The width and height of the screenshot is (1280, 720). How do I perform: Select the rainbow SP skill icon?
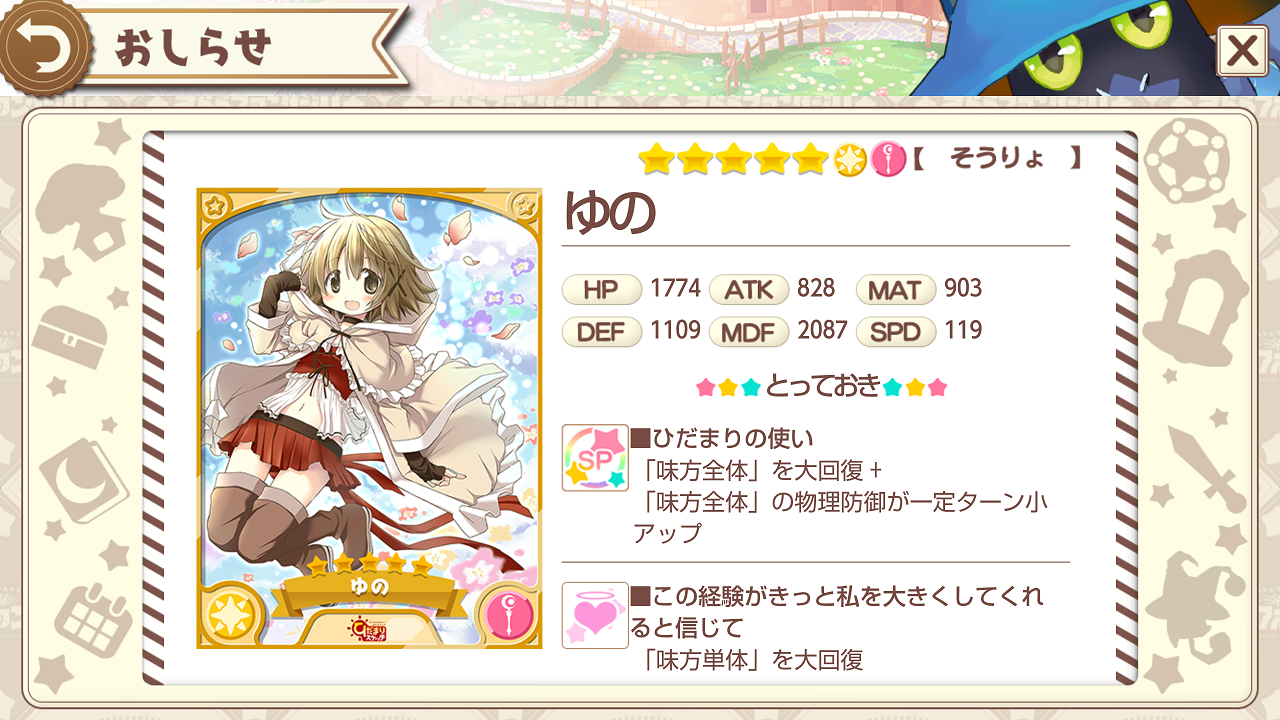point(595,457)
